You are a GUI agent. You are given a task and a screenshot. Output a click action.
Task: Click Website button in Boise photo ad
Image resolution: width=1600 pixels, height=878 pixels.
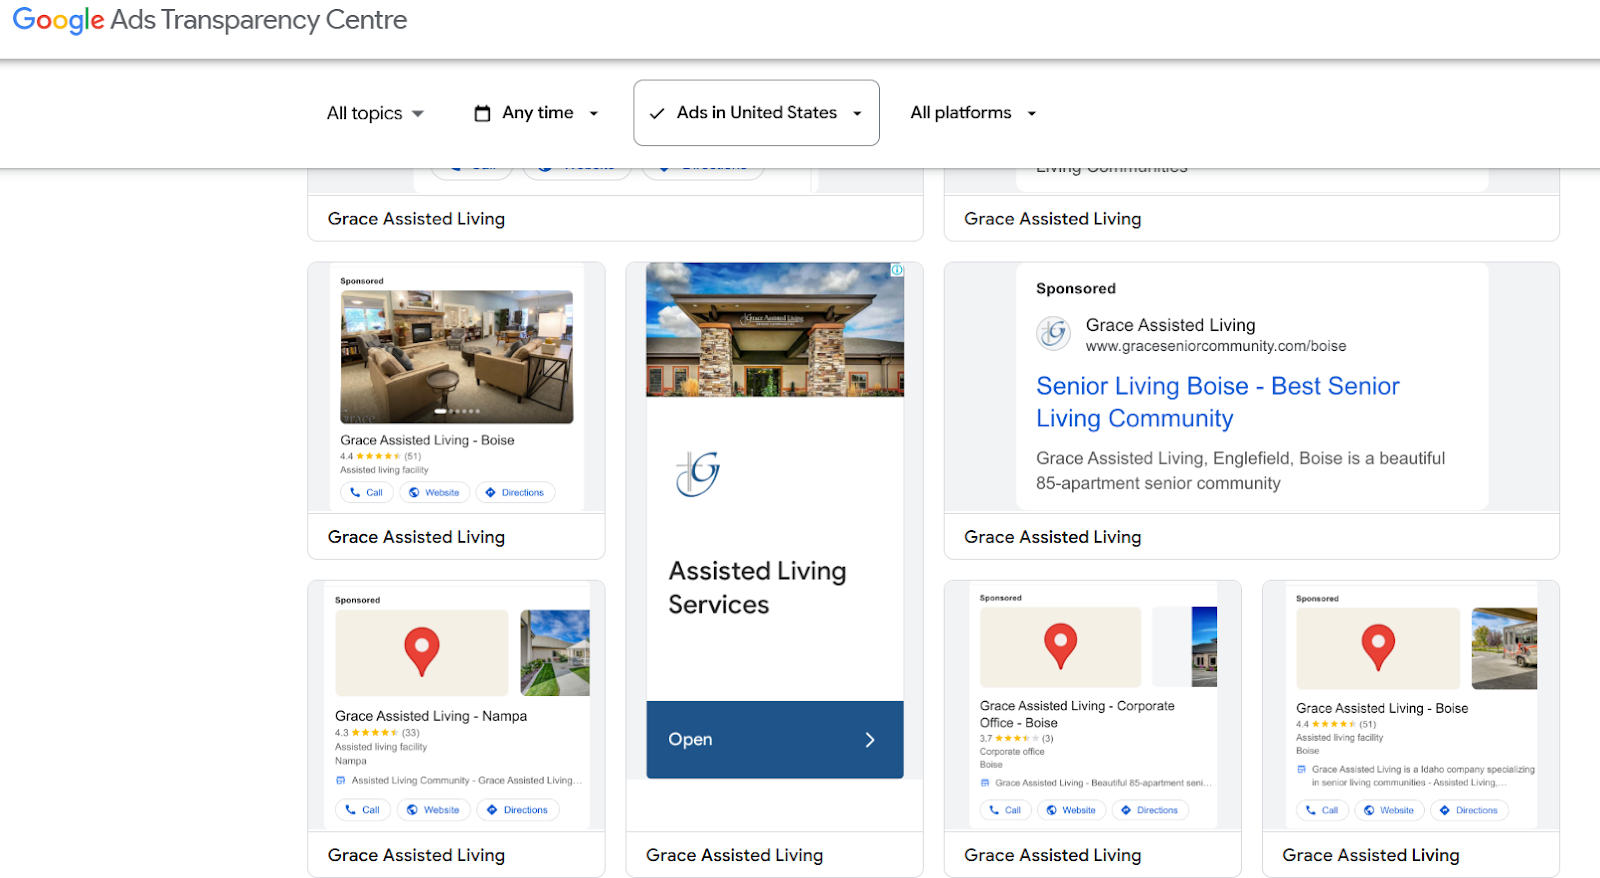click(x=434, y=492)
